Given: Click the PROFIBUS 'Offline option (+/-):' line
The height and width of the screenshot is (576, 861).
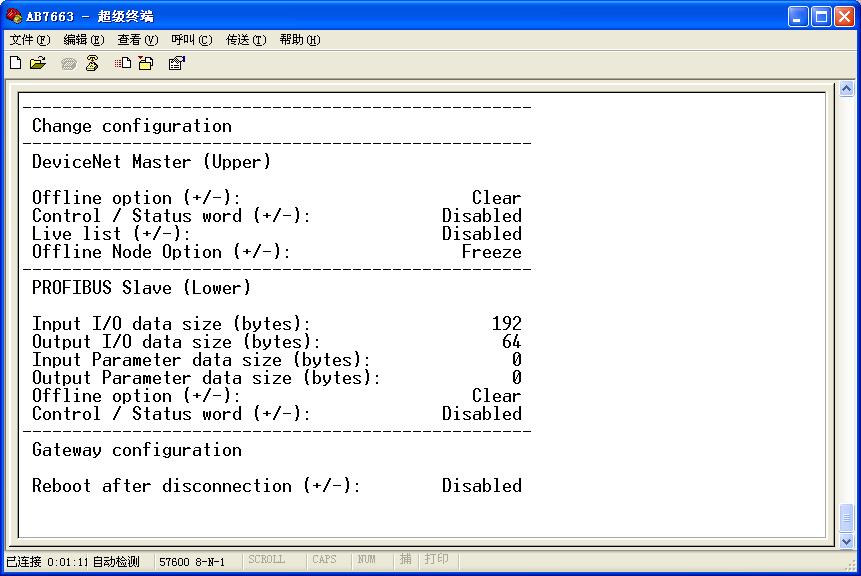Looking at the screenshot, I should [136, 396].
